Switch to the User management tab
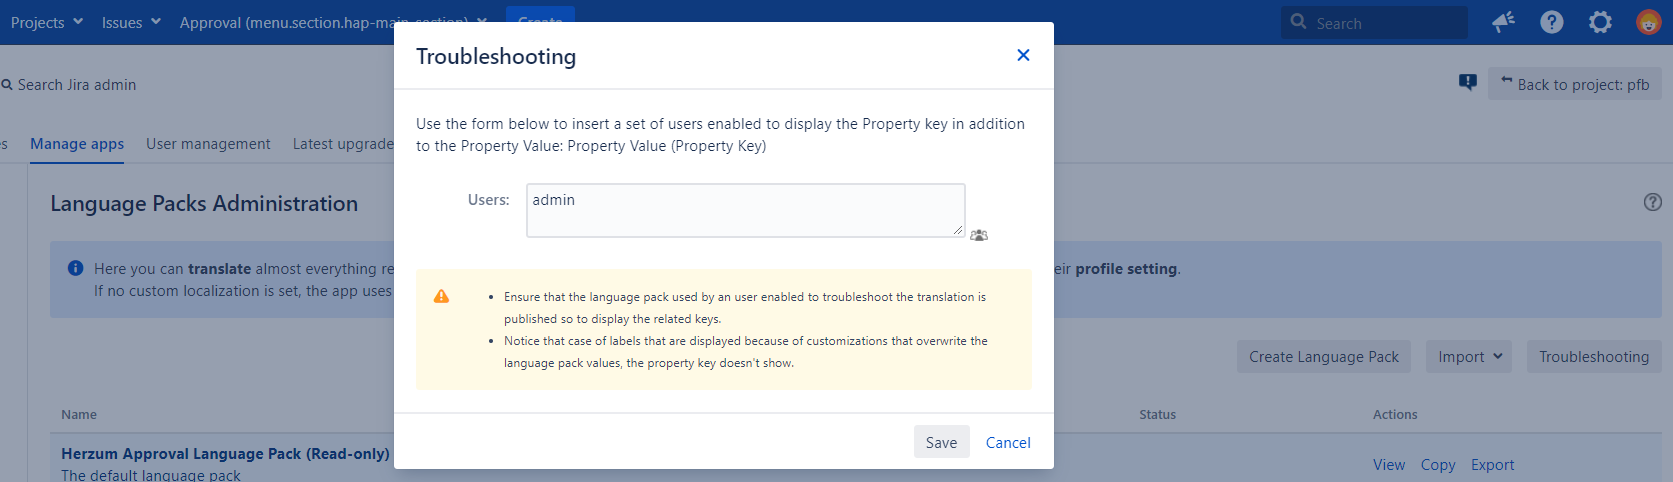The image size is (1673, 482). pyautogui.click(x=208, y=144)
